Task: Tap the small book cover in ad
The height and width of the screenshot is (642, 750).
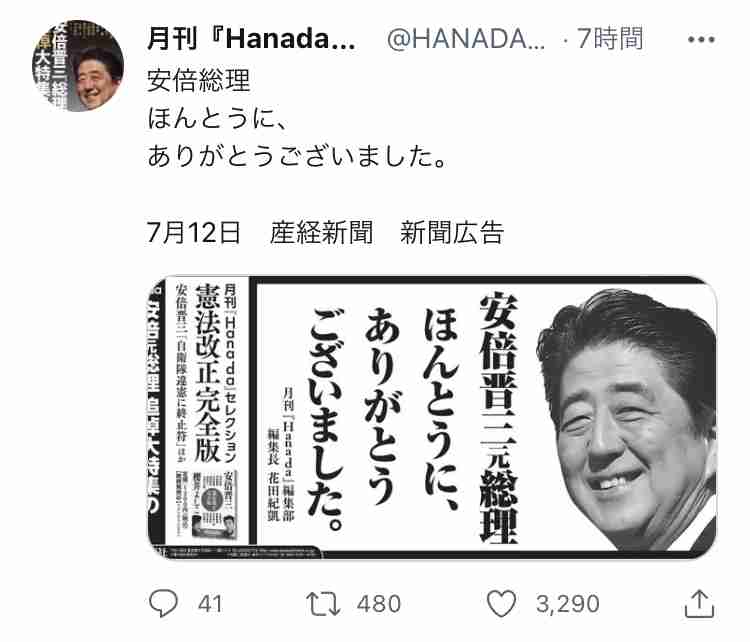Action: 214,505
